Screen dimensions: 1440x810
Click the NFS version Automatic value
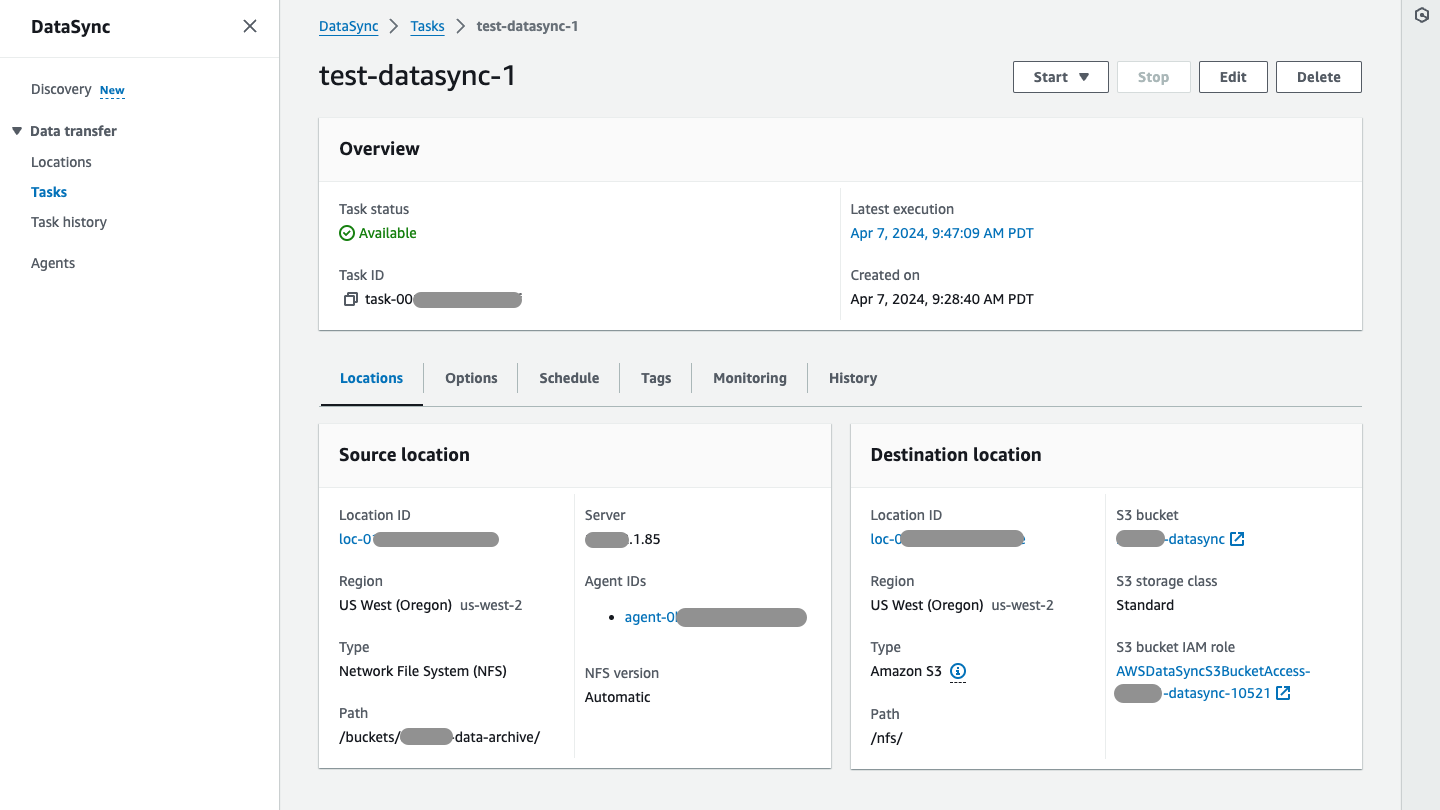coord(618,697)
